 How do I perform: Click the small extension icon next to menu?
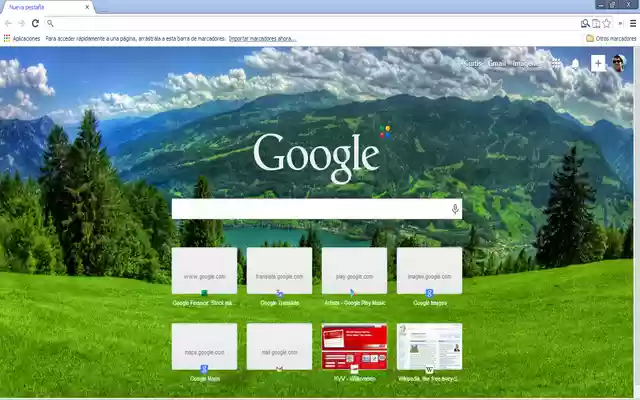click(620, 24)
